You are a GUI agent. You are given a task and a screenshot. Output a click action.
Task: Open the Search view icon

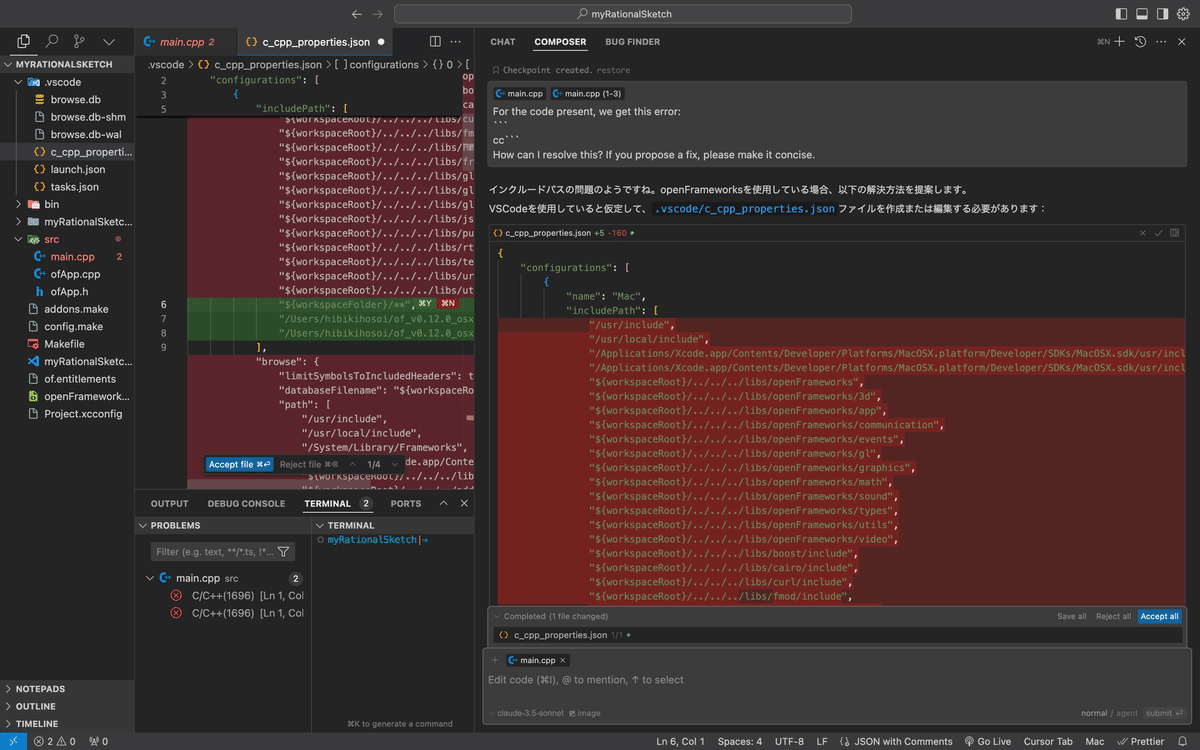point(52,42)
